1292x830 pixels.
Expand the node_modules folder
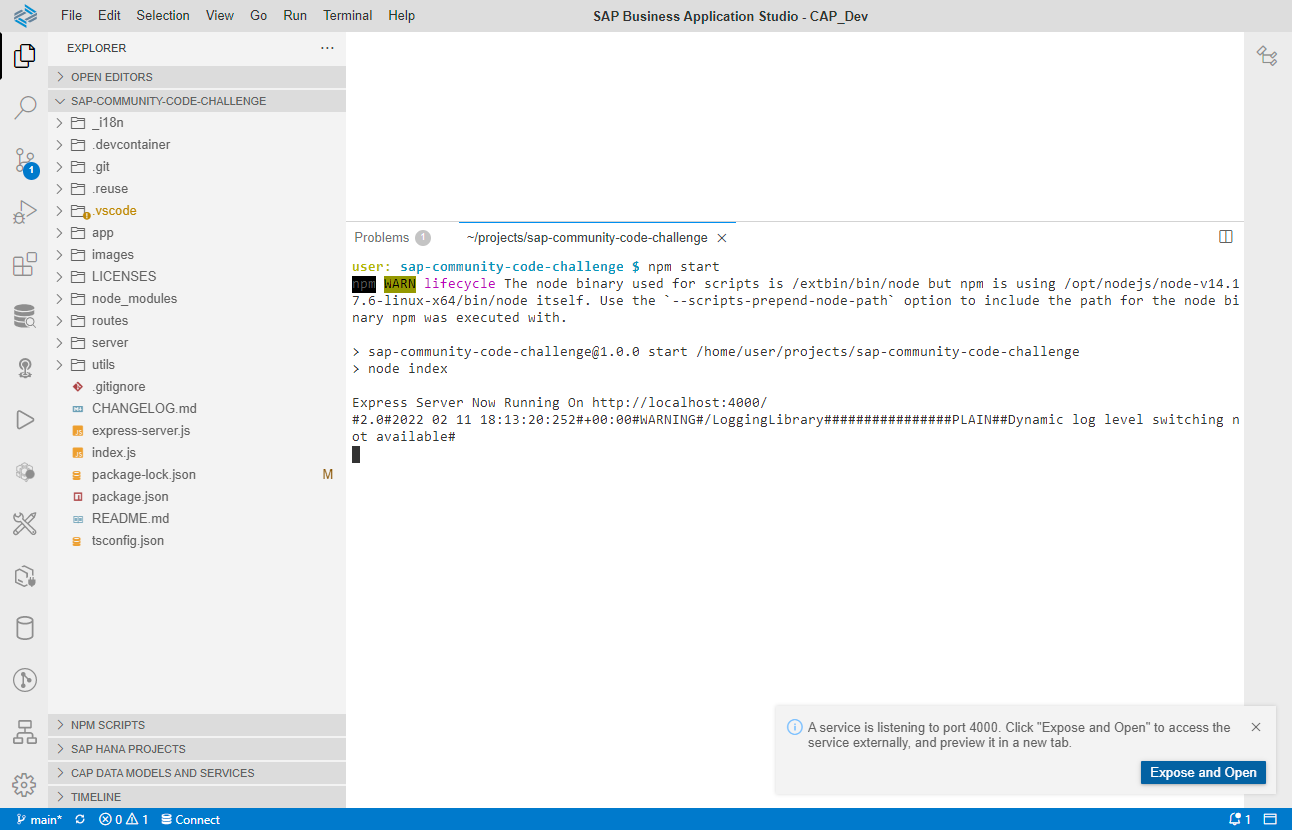tap(197, 299)
